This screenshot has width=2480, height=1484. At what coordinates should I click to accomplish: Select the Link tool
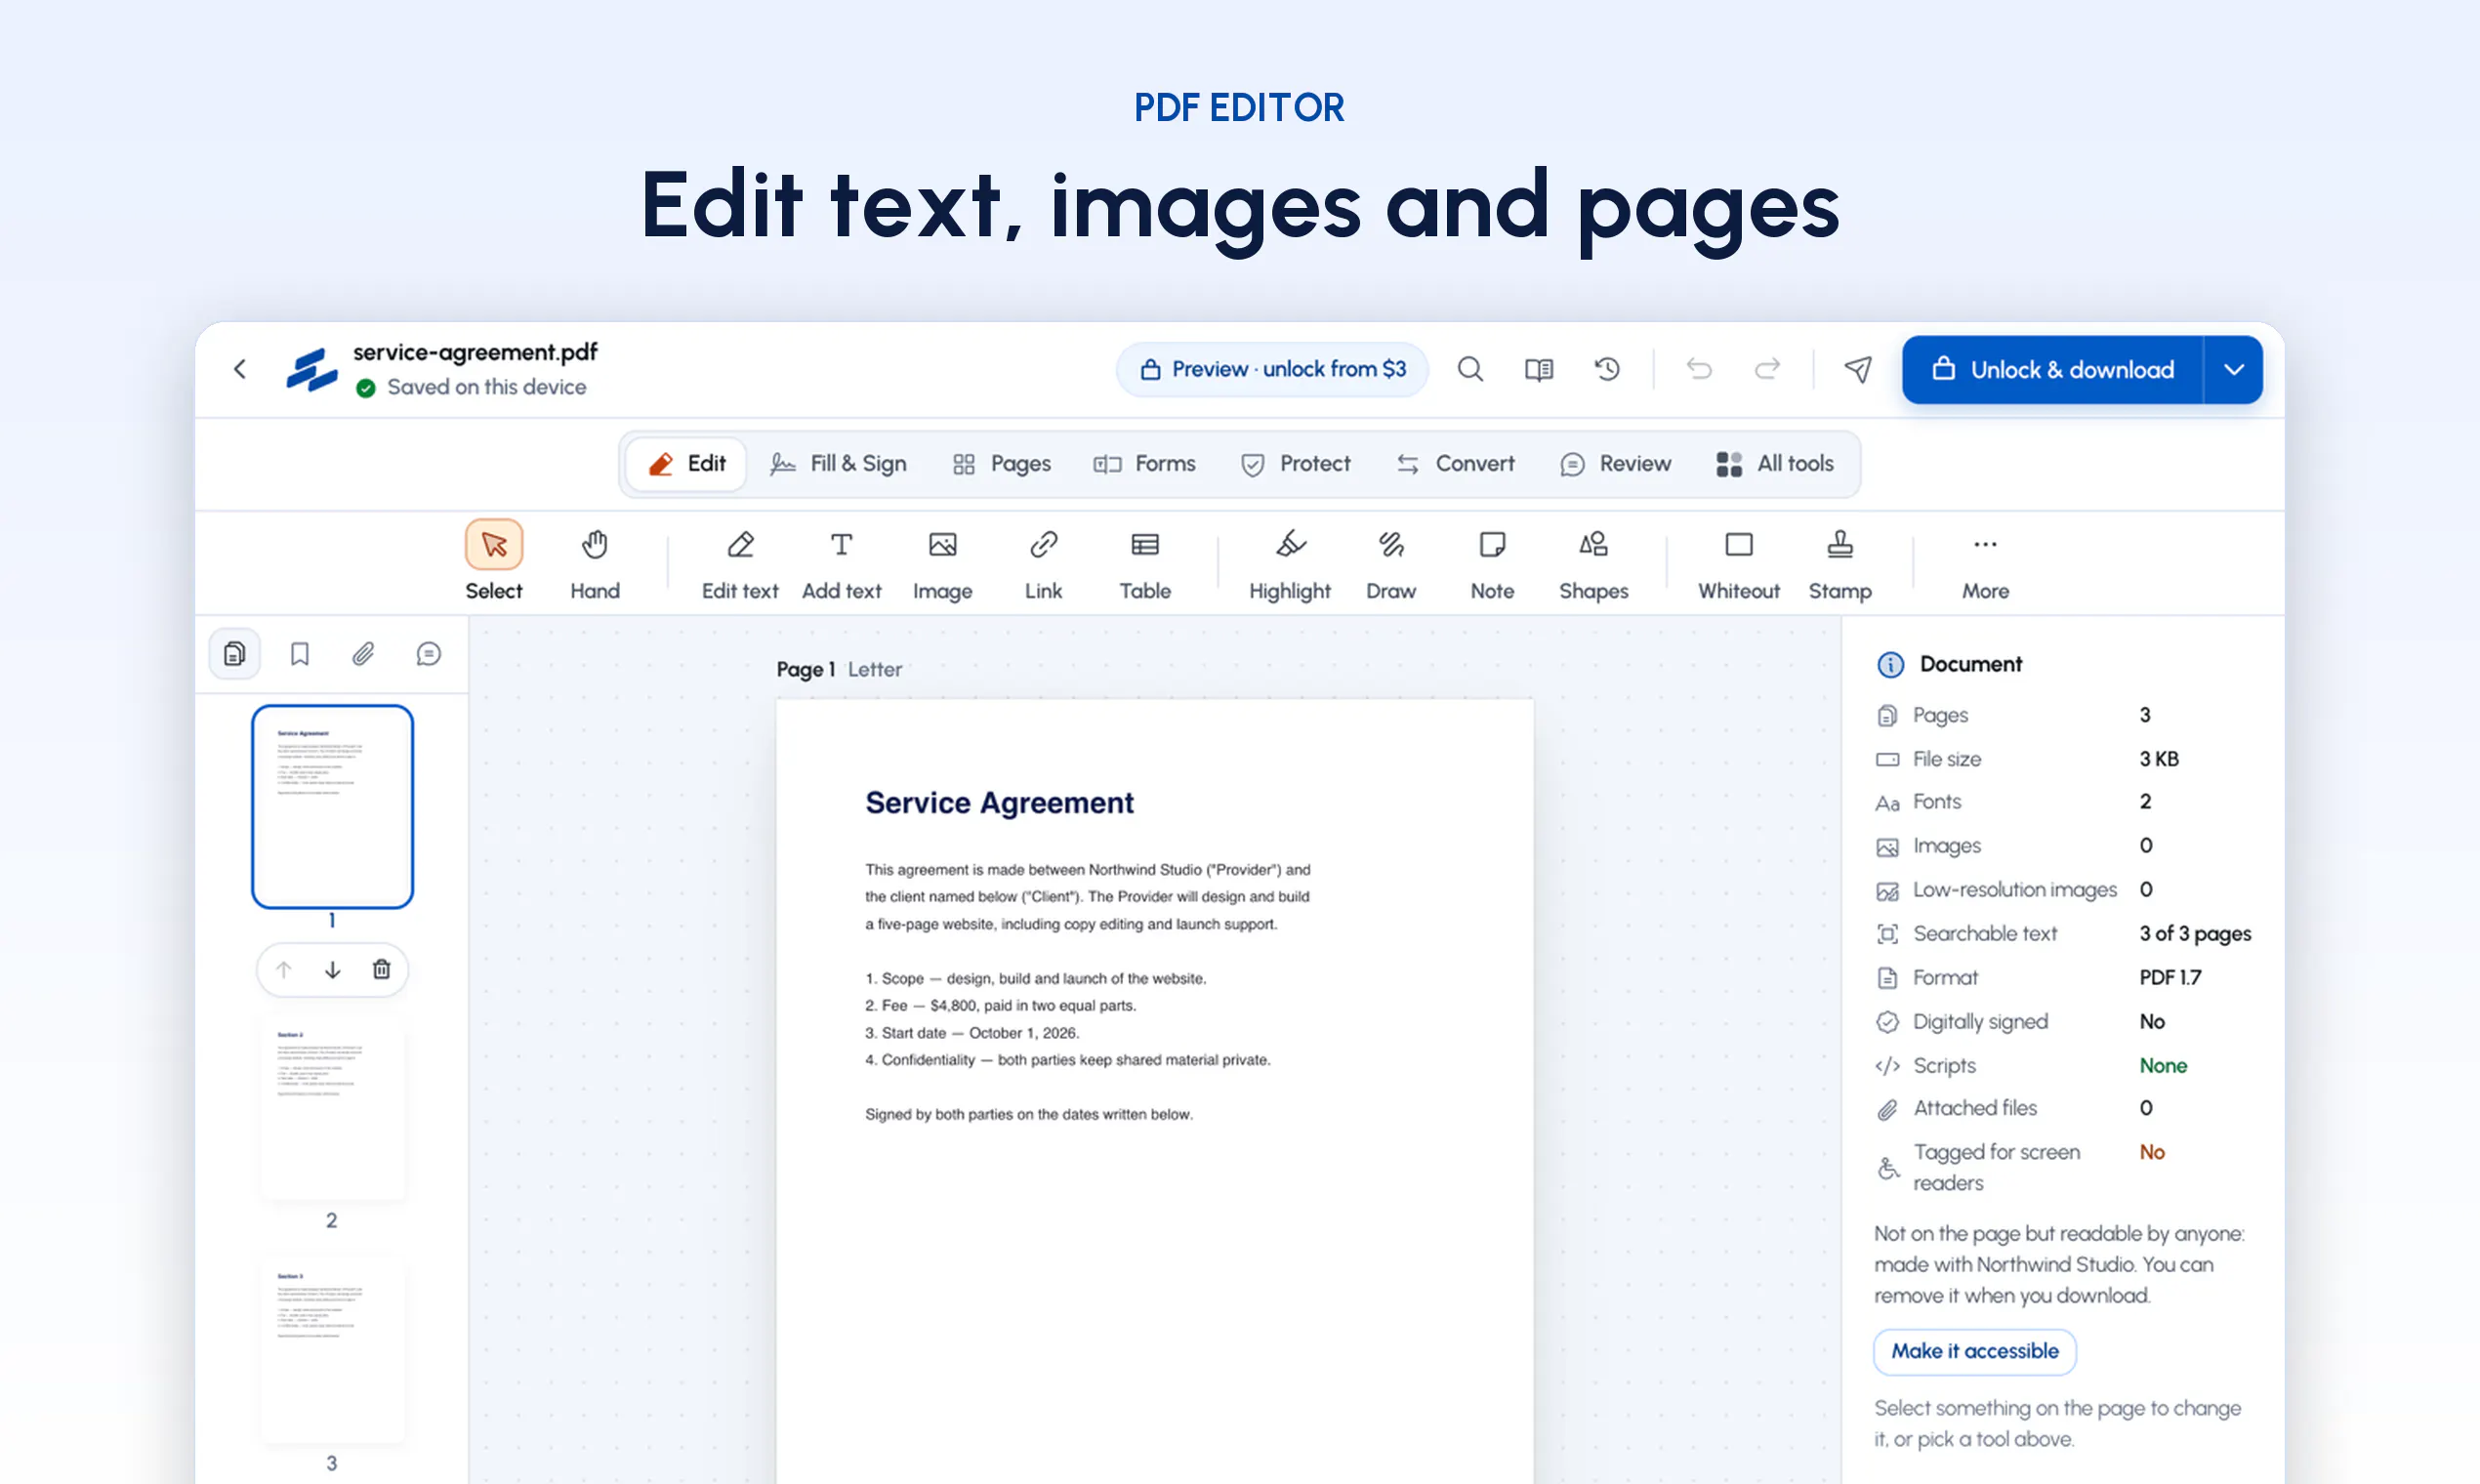[1043, 563]
